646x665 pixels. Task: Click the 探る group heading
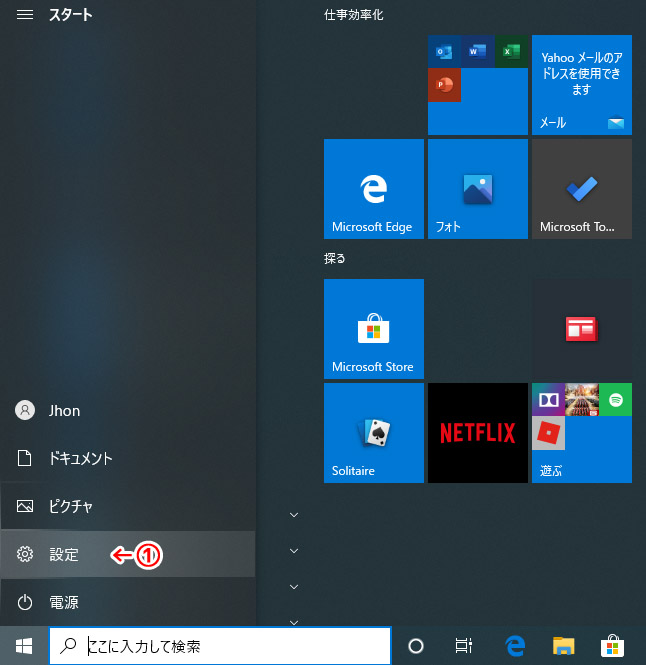pos(334,258)
